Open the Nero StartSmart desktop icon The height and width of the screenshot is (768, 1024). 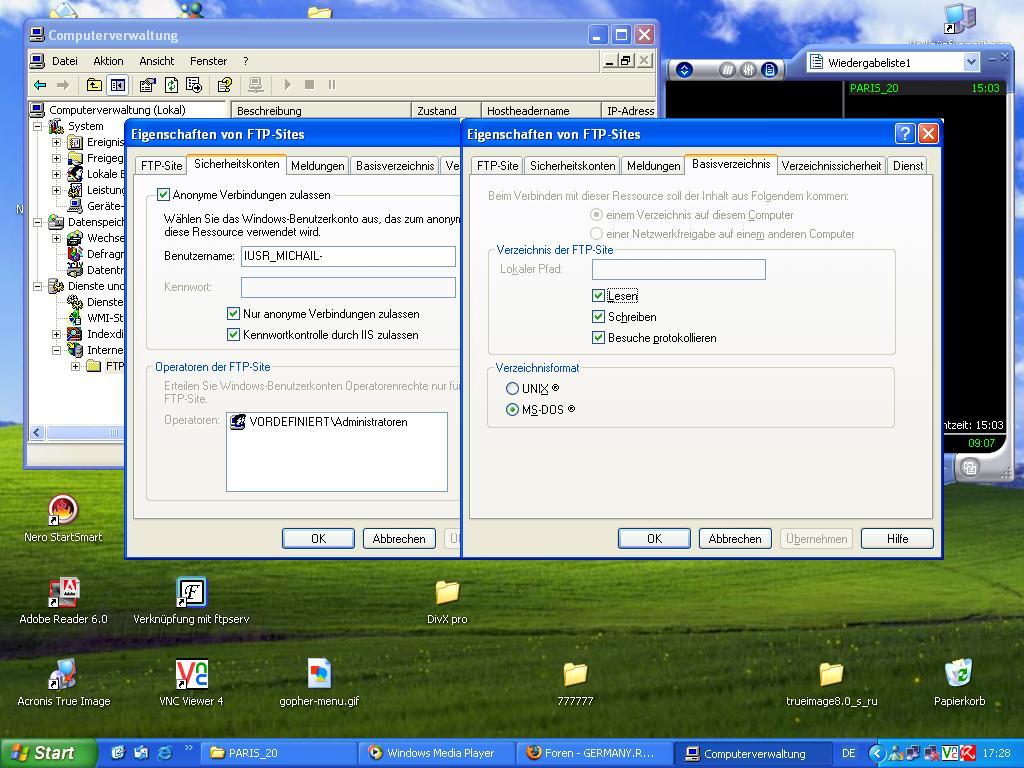click(63, 511)
